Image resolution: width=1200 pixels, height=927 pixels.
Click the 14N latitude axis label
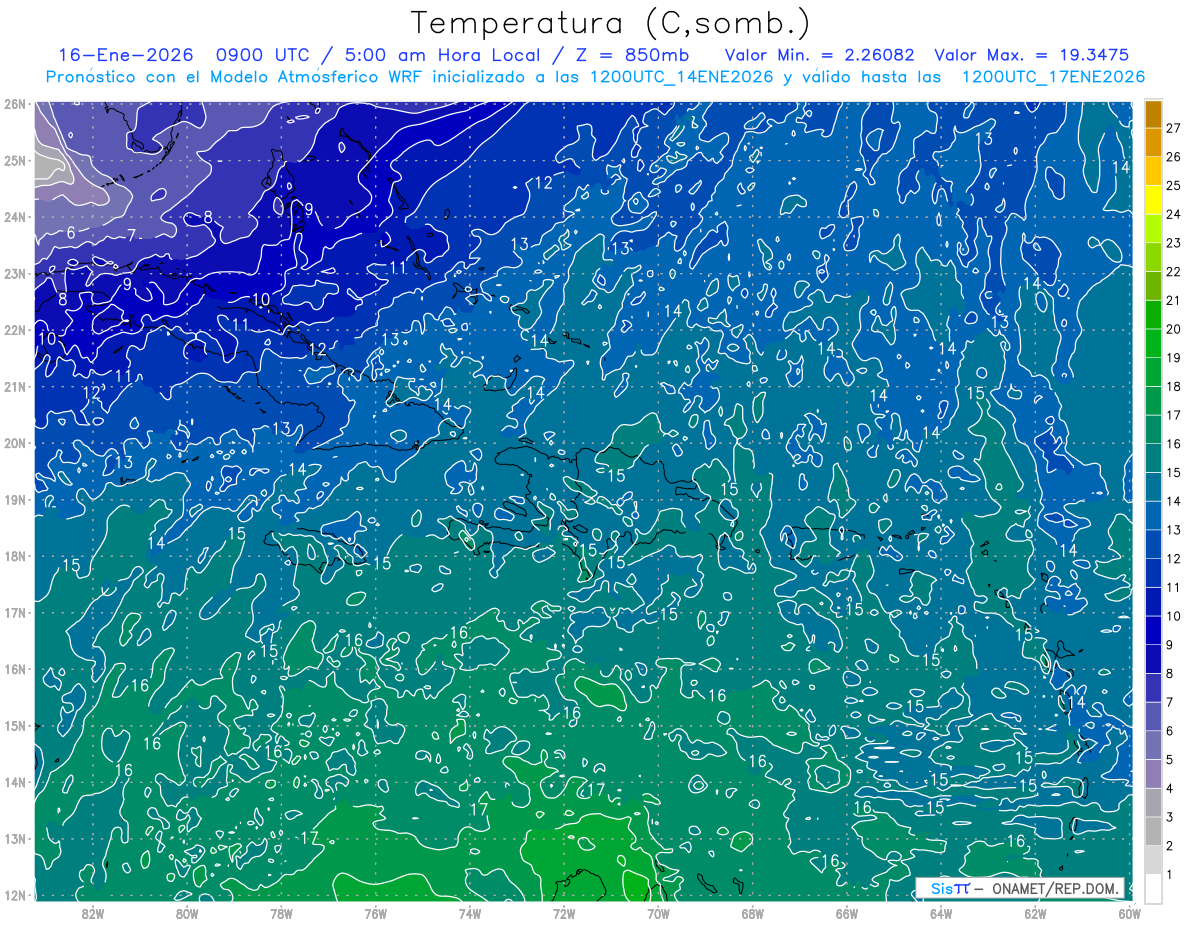click(x=14, y=781)
